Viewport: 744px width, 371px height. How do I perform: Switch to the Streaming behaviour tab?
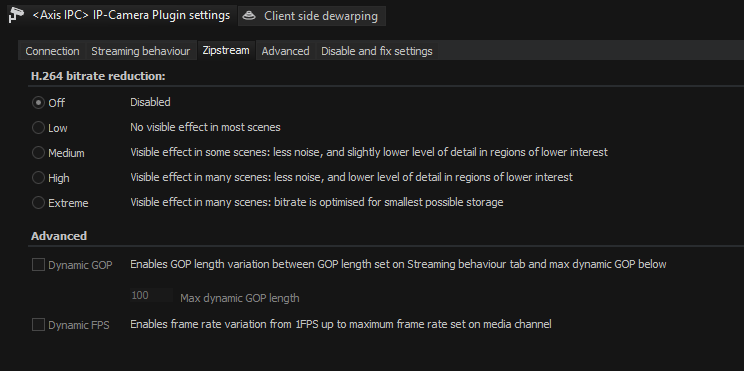[140, 51]
